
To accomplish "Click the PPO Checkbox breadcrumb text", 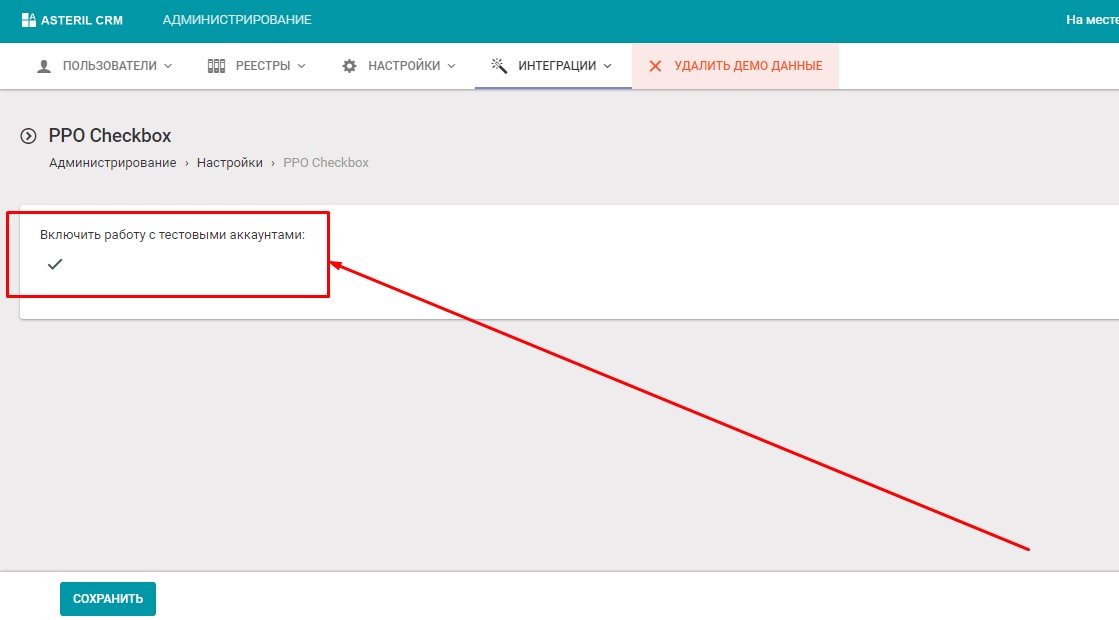I will pyautogui.click(x=326, y=163).
